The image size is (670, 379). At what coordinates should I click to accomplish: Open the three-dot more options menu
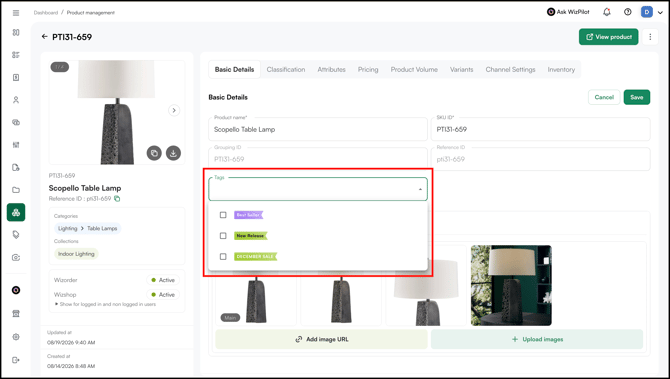[650, 37]
